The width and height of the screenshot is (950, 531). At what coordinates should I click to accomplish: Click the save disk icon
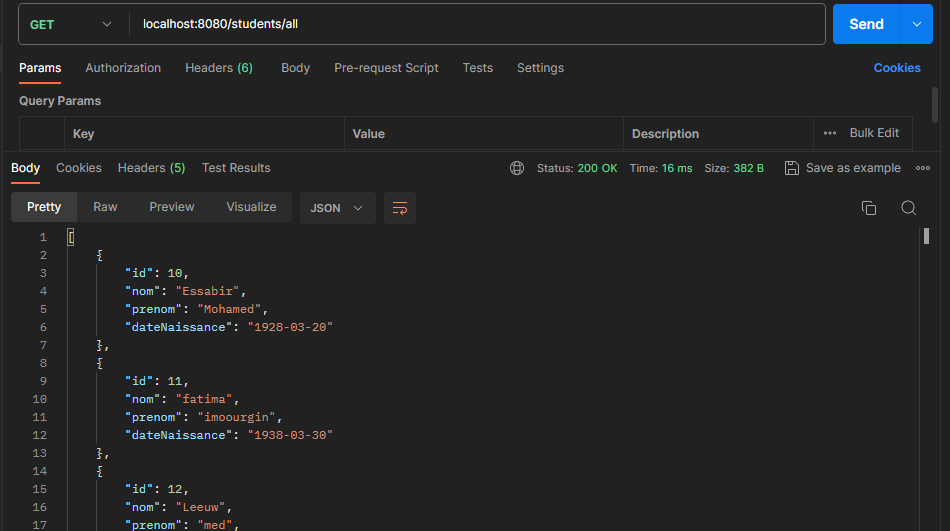pyautogui.click(x=791, y=168)
